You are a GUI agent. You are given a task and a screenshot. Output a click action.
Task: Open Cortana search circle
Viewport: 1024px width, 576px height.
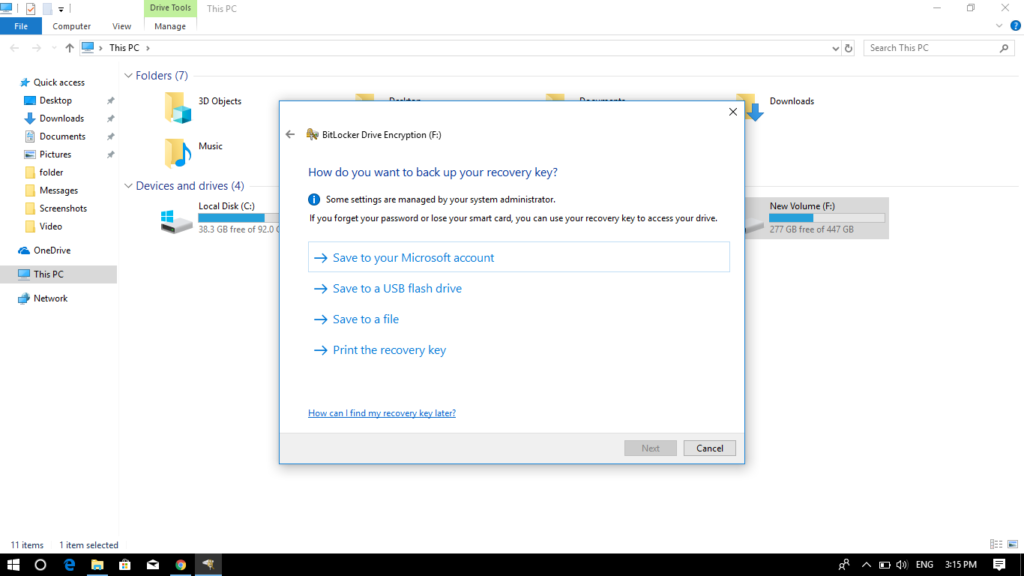[40, 565]
